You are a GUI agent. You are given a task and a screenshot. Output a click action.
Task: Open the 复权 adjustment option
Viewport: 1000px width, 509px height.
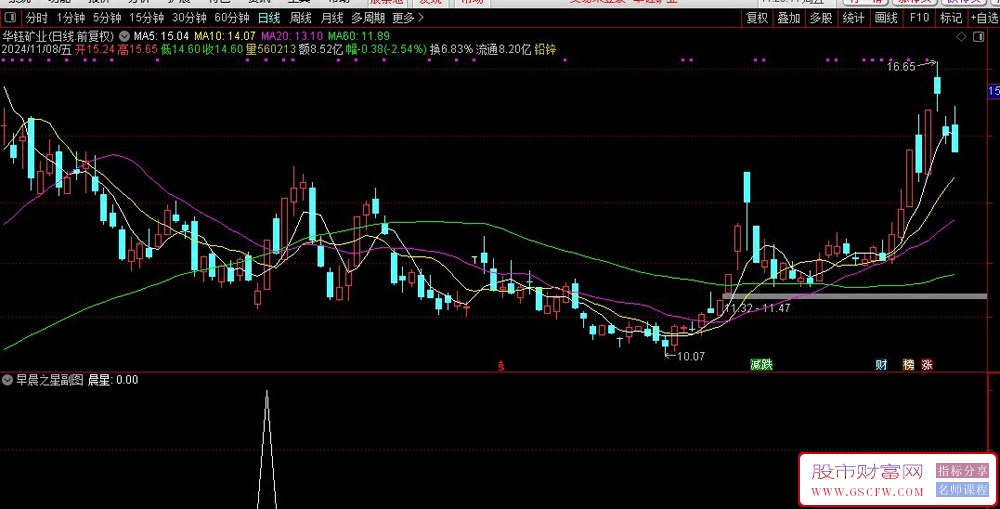(758, 18)
